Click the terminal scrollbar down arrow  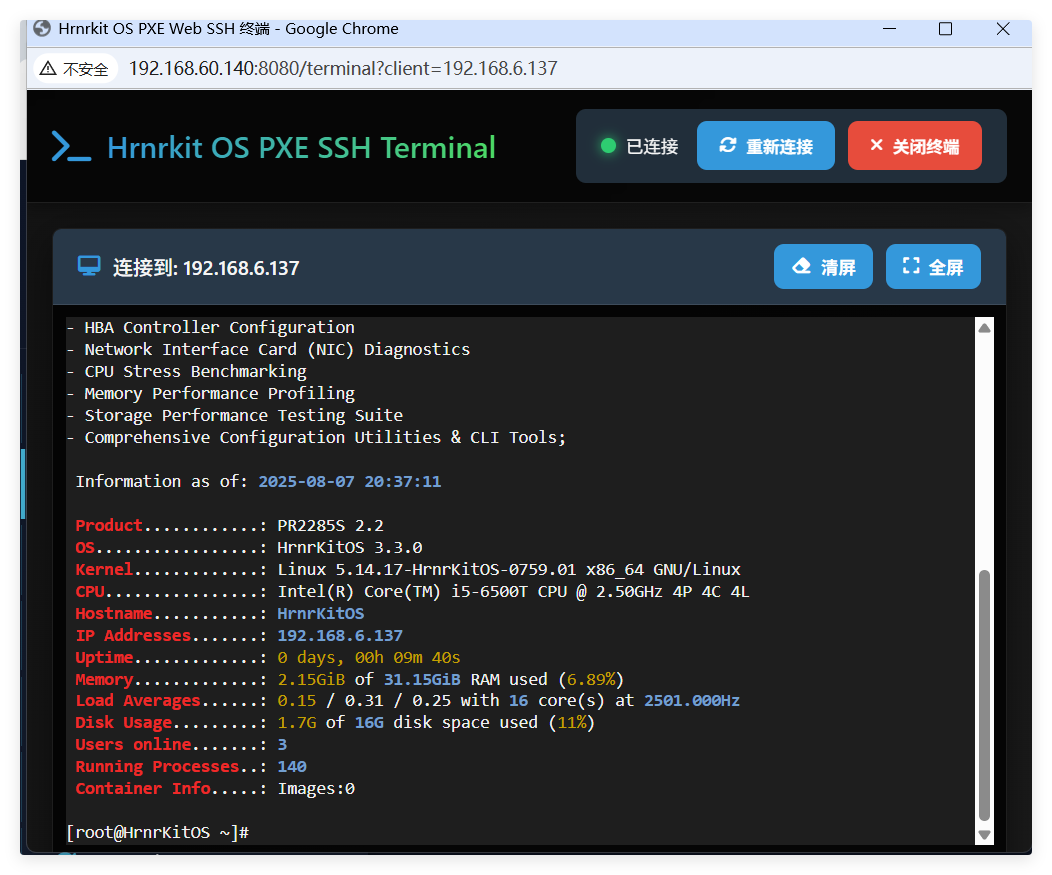(x=984, y=834)
